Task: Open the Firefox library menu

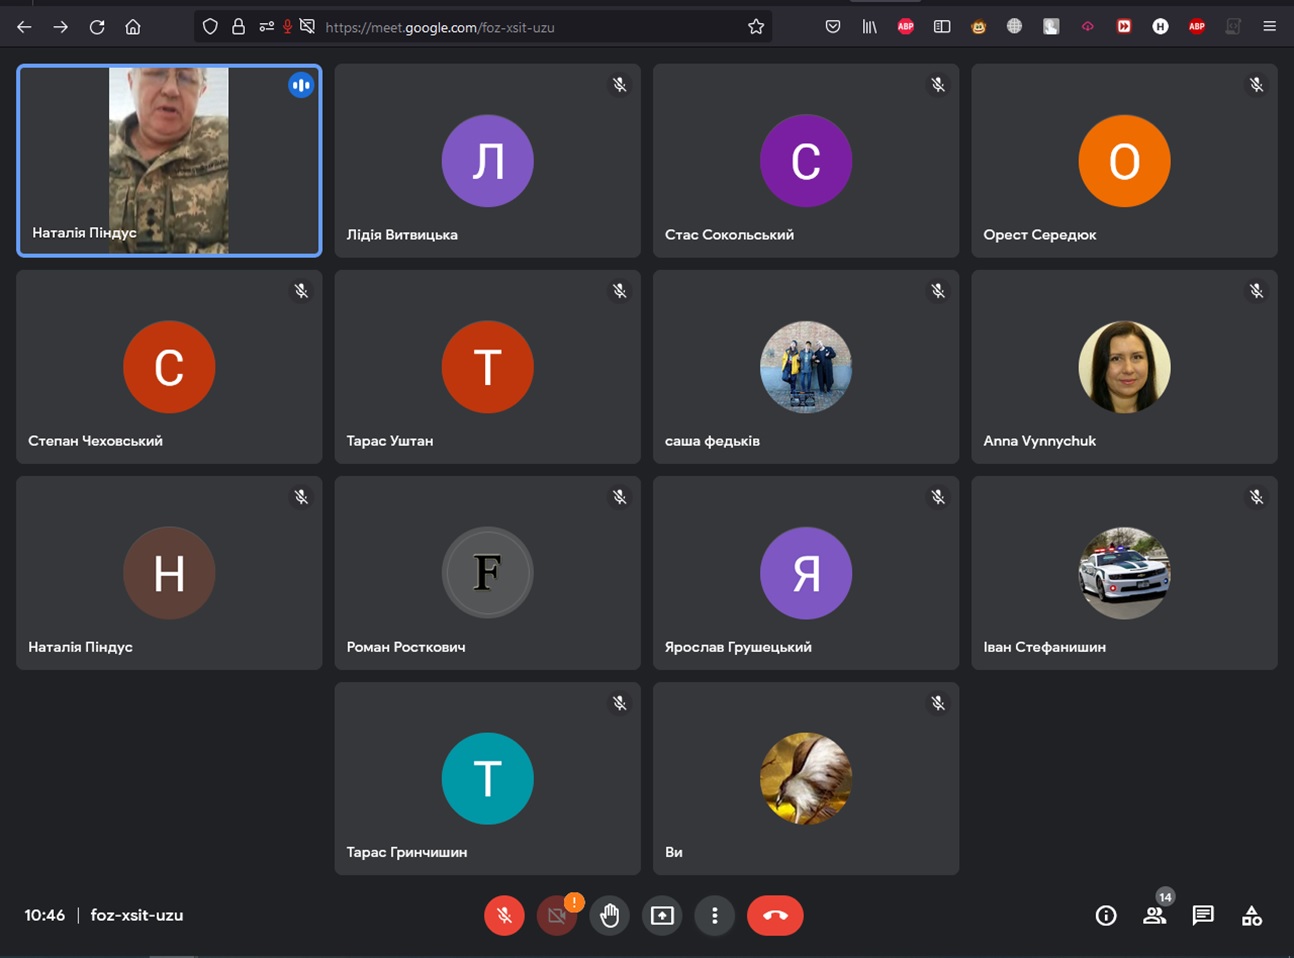Action: [869, 27]
